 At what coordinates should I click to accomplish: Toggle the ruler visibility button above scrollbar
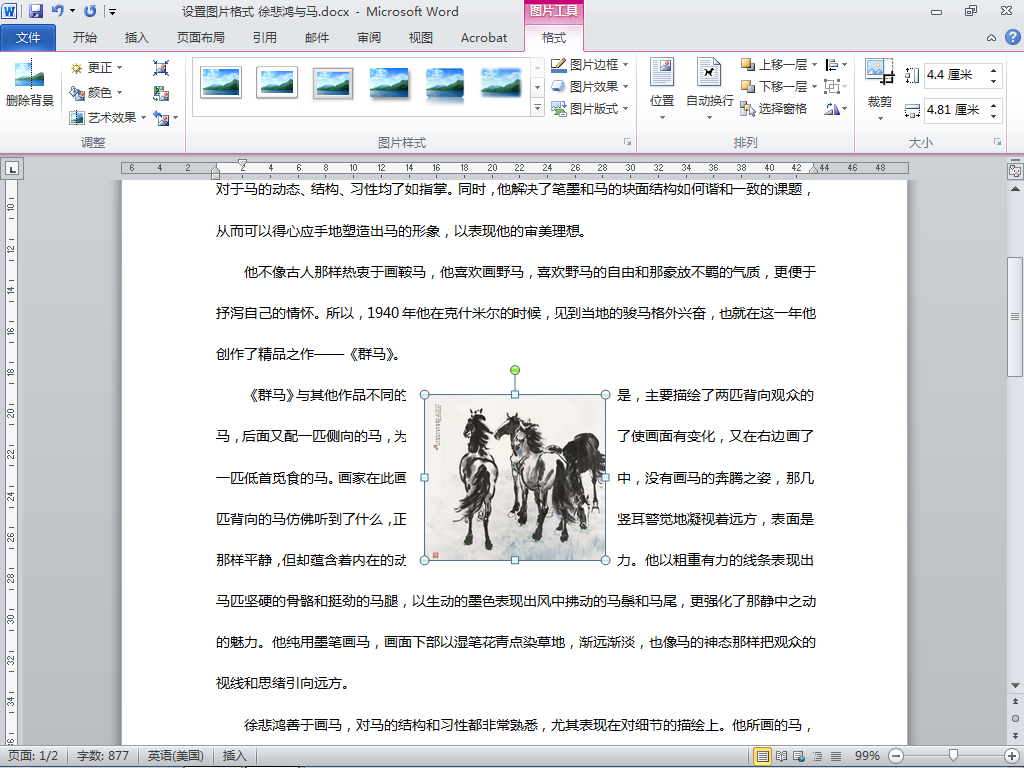click(1015, 171)
